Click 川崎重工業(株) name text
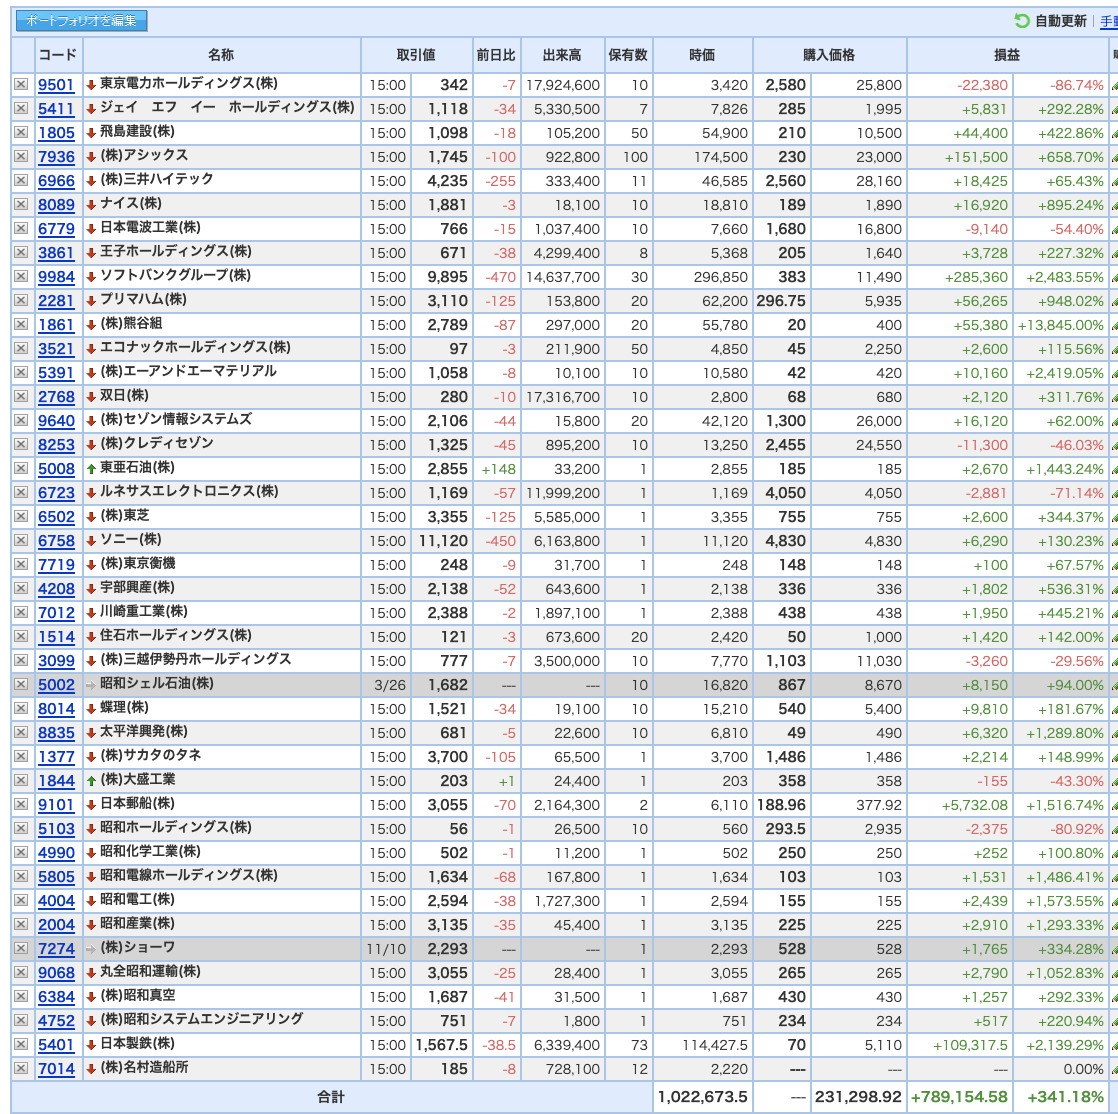Viewport: 1118px width, 1114px height. point(143,611)
